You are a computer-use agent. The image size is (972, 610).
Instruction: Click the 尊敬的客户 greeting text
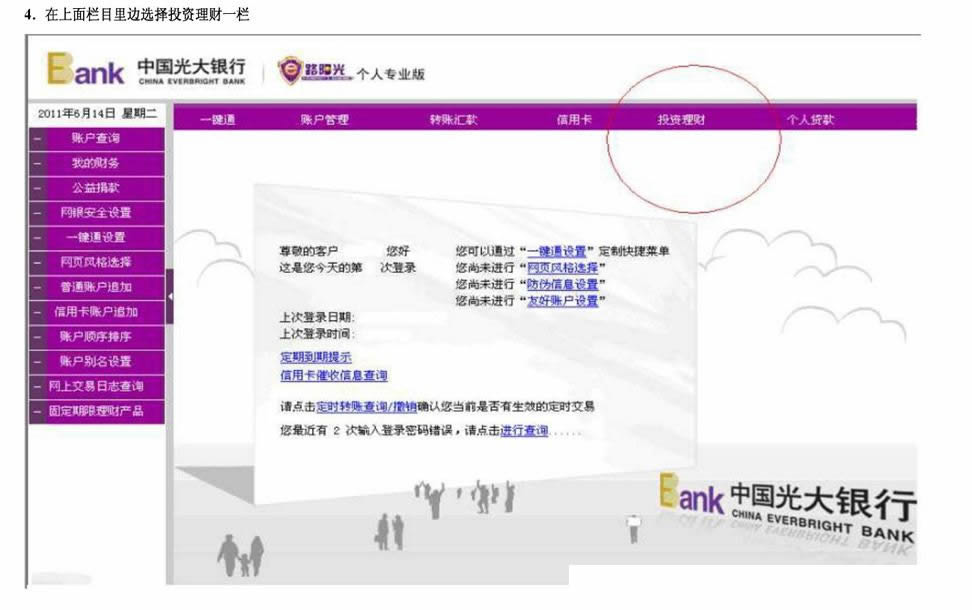click(x=308, y=251)
